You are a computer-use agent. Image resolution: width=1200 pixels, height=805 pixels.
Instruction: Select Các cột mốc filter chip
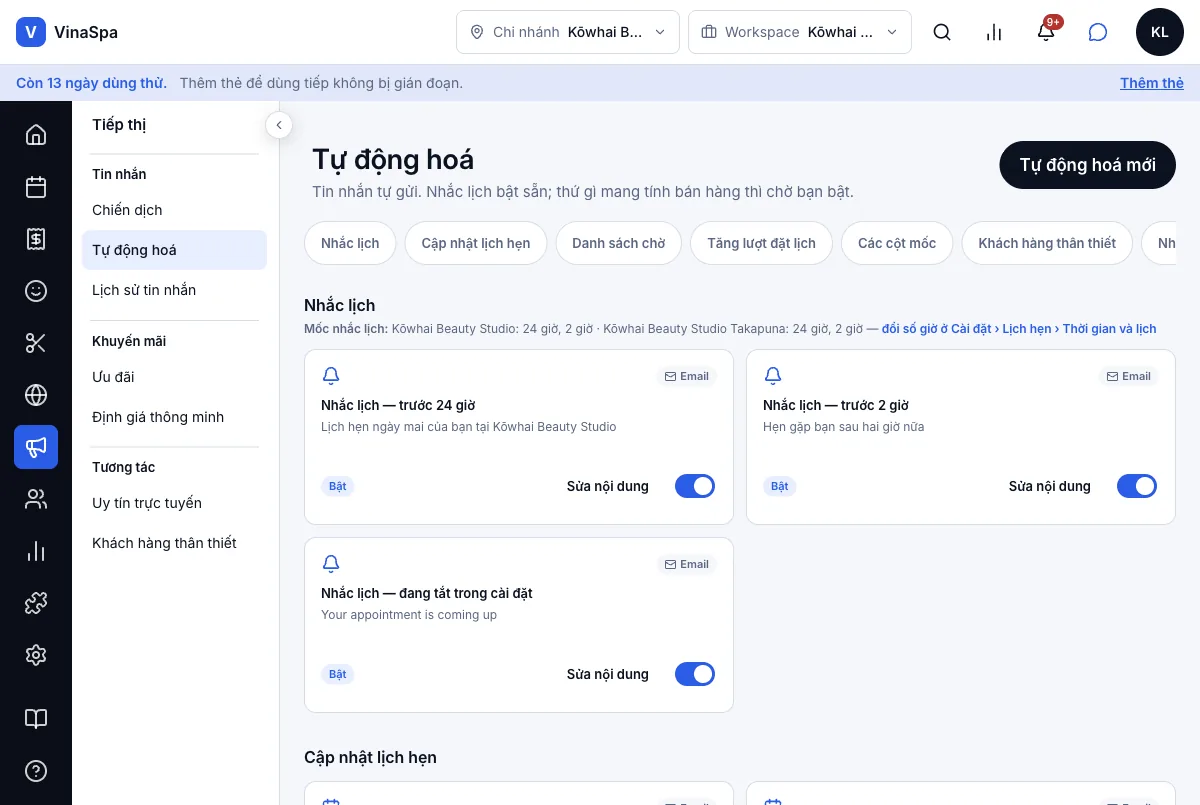(897, 243)
